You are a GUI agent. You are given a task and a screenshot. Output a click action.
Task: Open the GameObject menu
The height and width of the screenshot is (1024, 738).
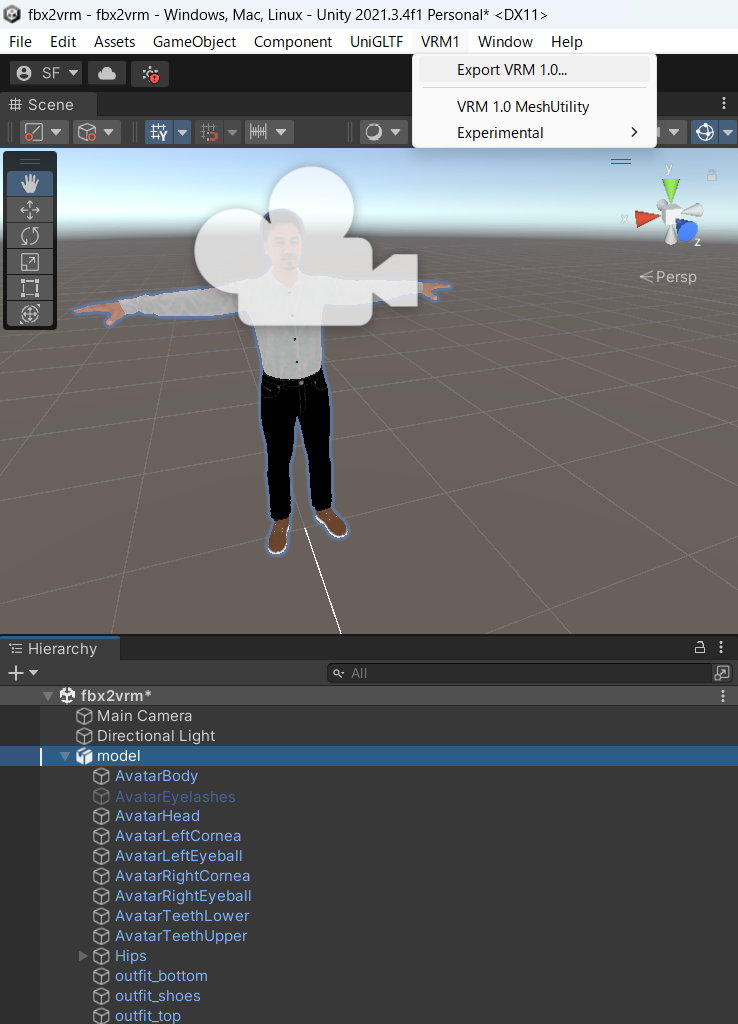click(194, 42)
